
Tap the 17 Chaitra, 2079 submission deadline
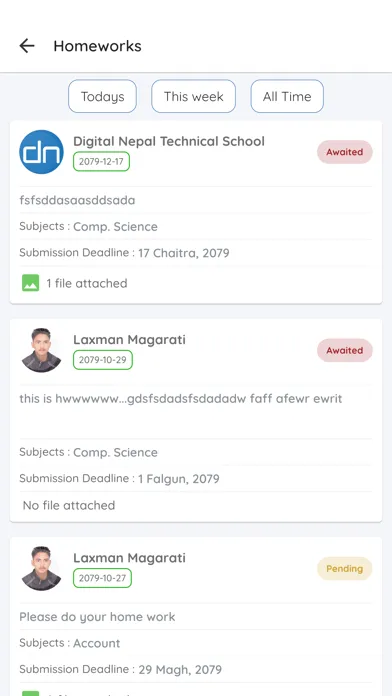click(x=184, y=253)
